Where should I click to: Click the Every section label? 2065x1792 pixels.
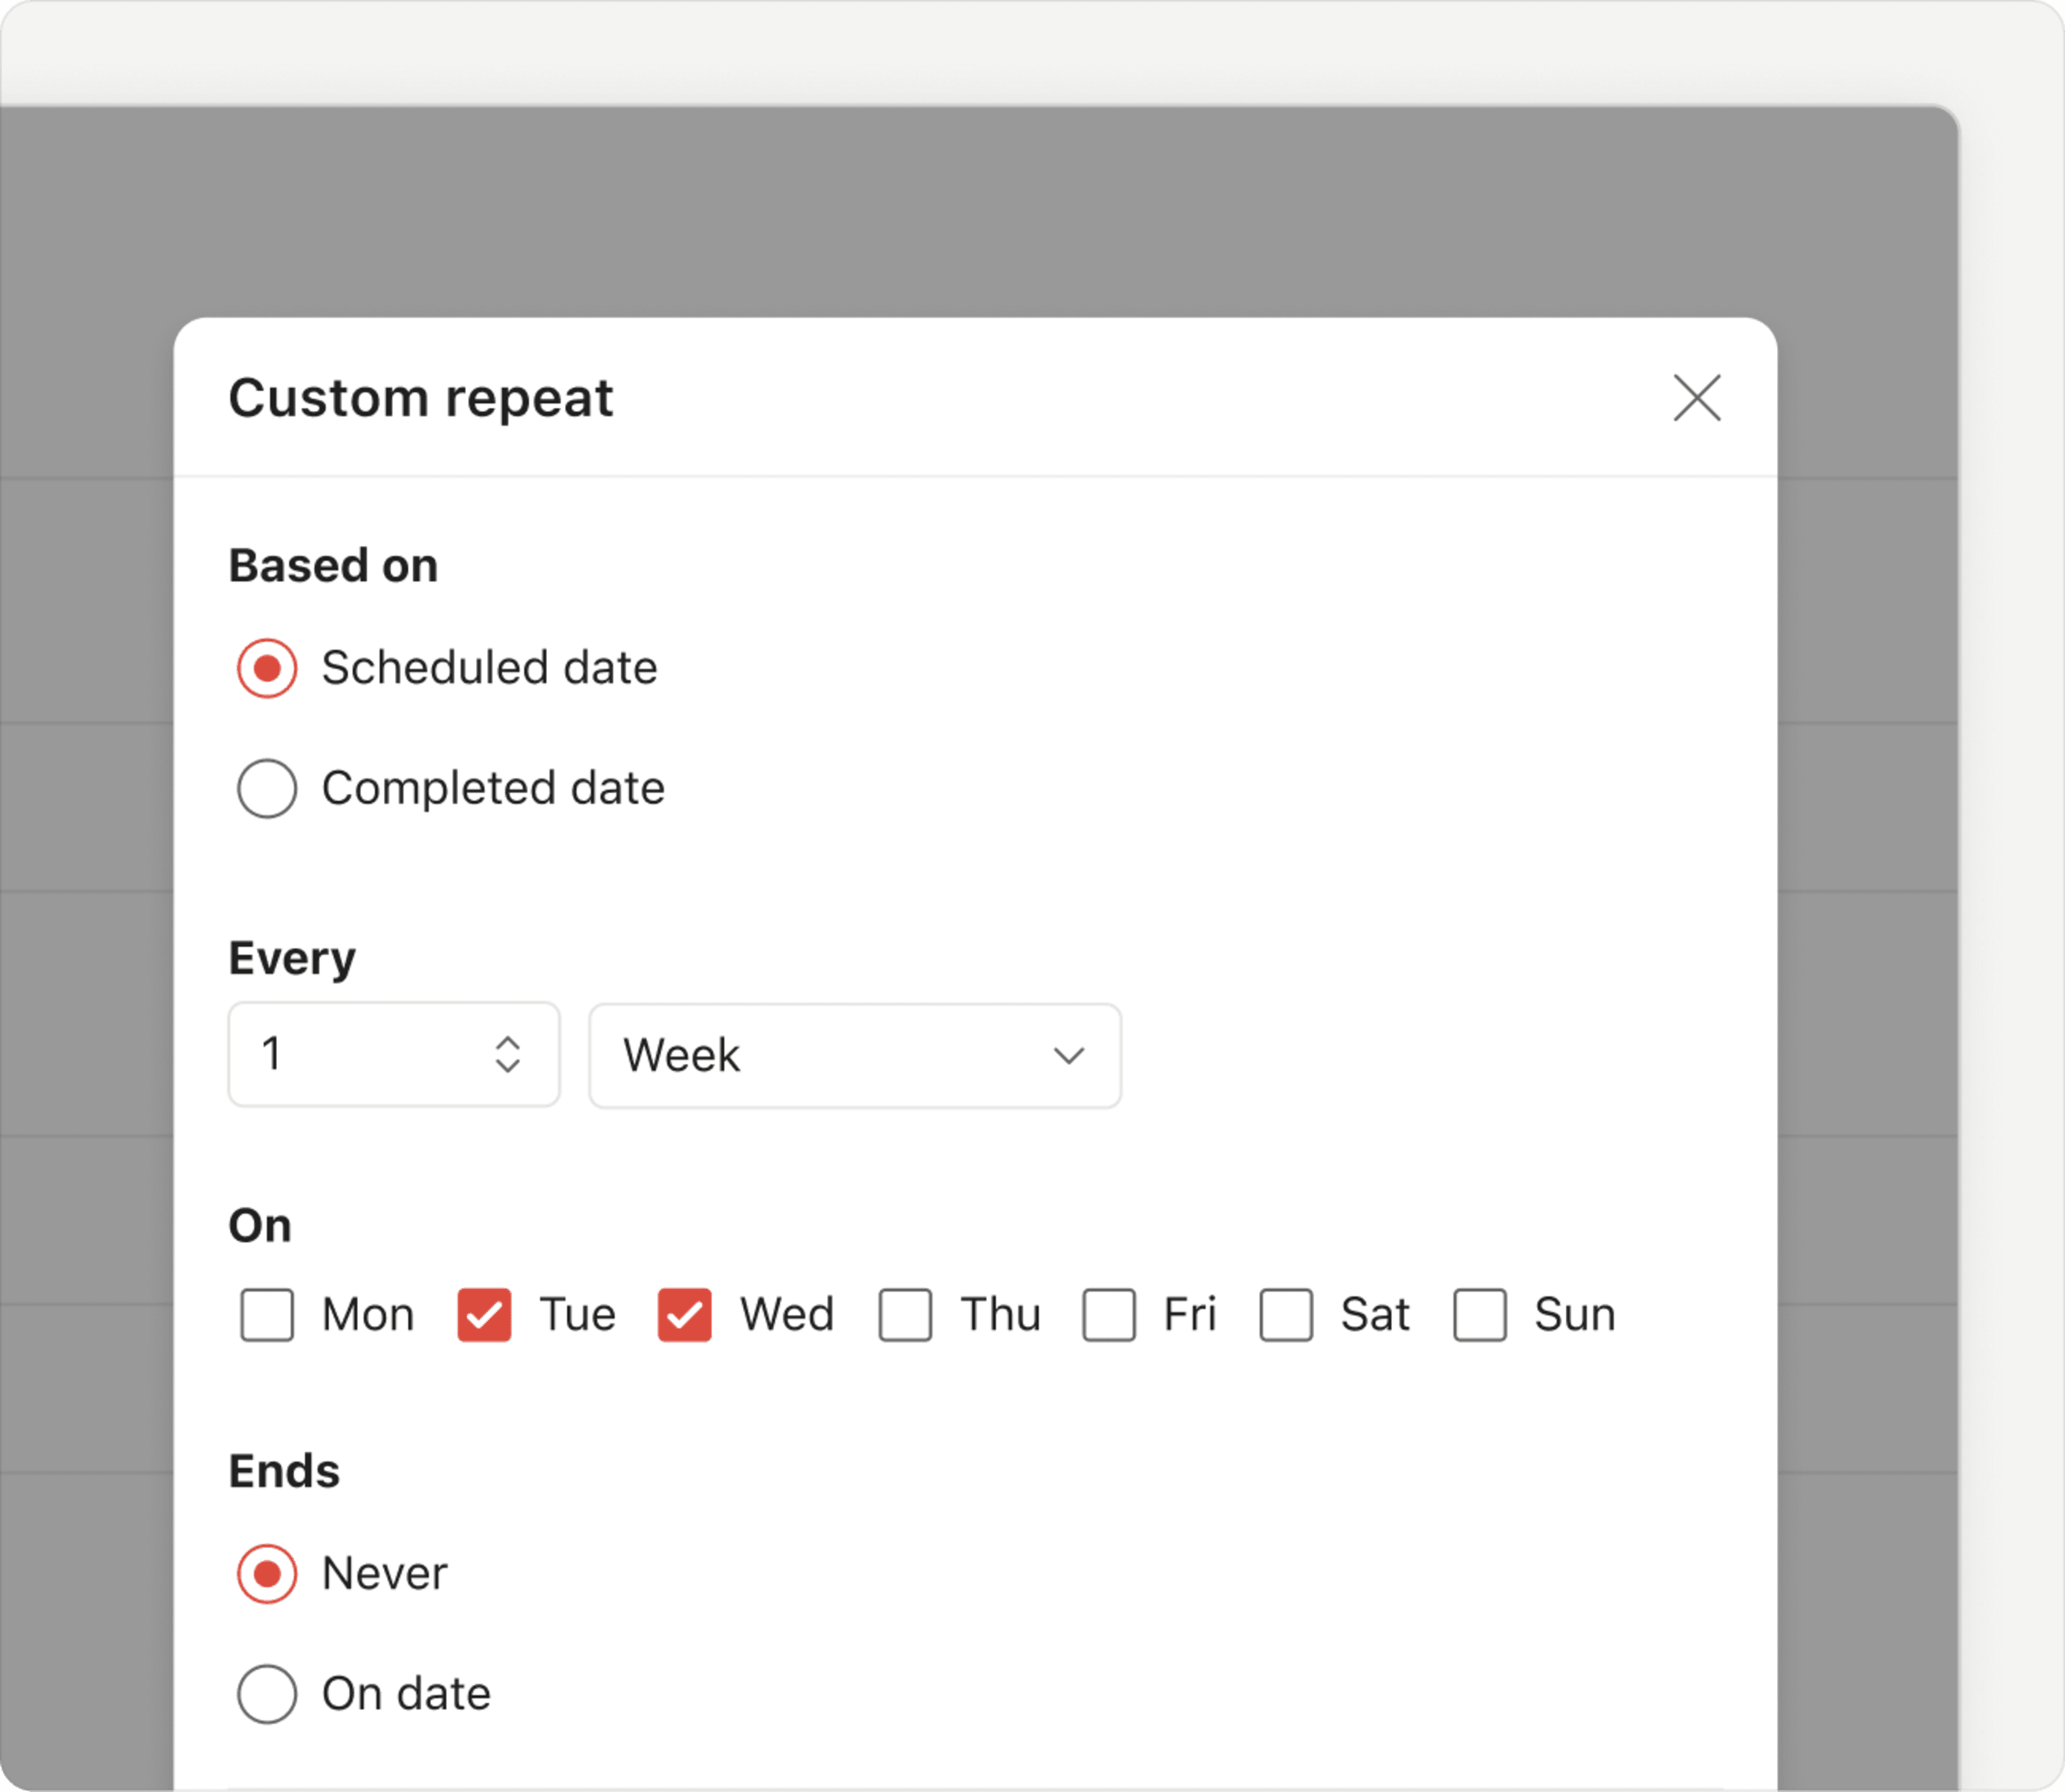292,958
